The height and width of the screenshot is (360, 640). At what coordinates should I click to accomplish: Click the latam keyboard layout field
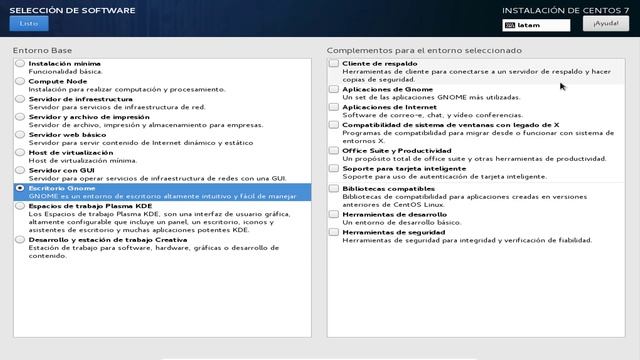click(536, 25)
